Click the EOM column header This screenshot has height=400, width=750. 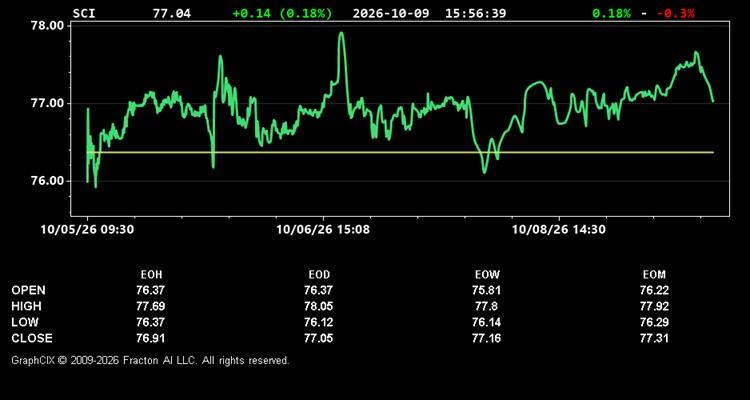[x=654, y=275]
